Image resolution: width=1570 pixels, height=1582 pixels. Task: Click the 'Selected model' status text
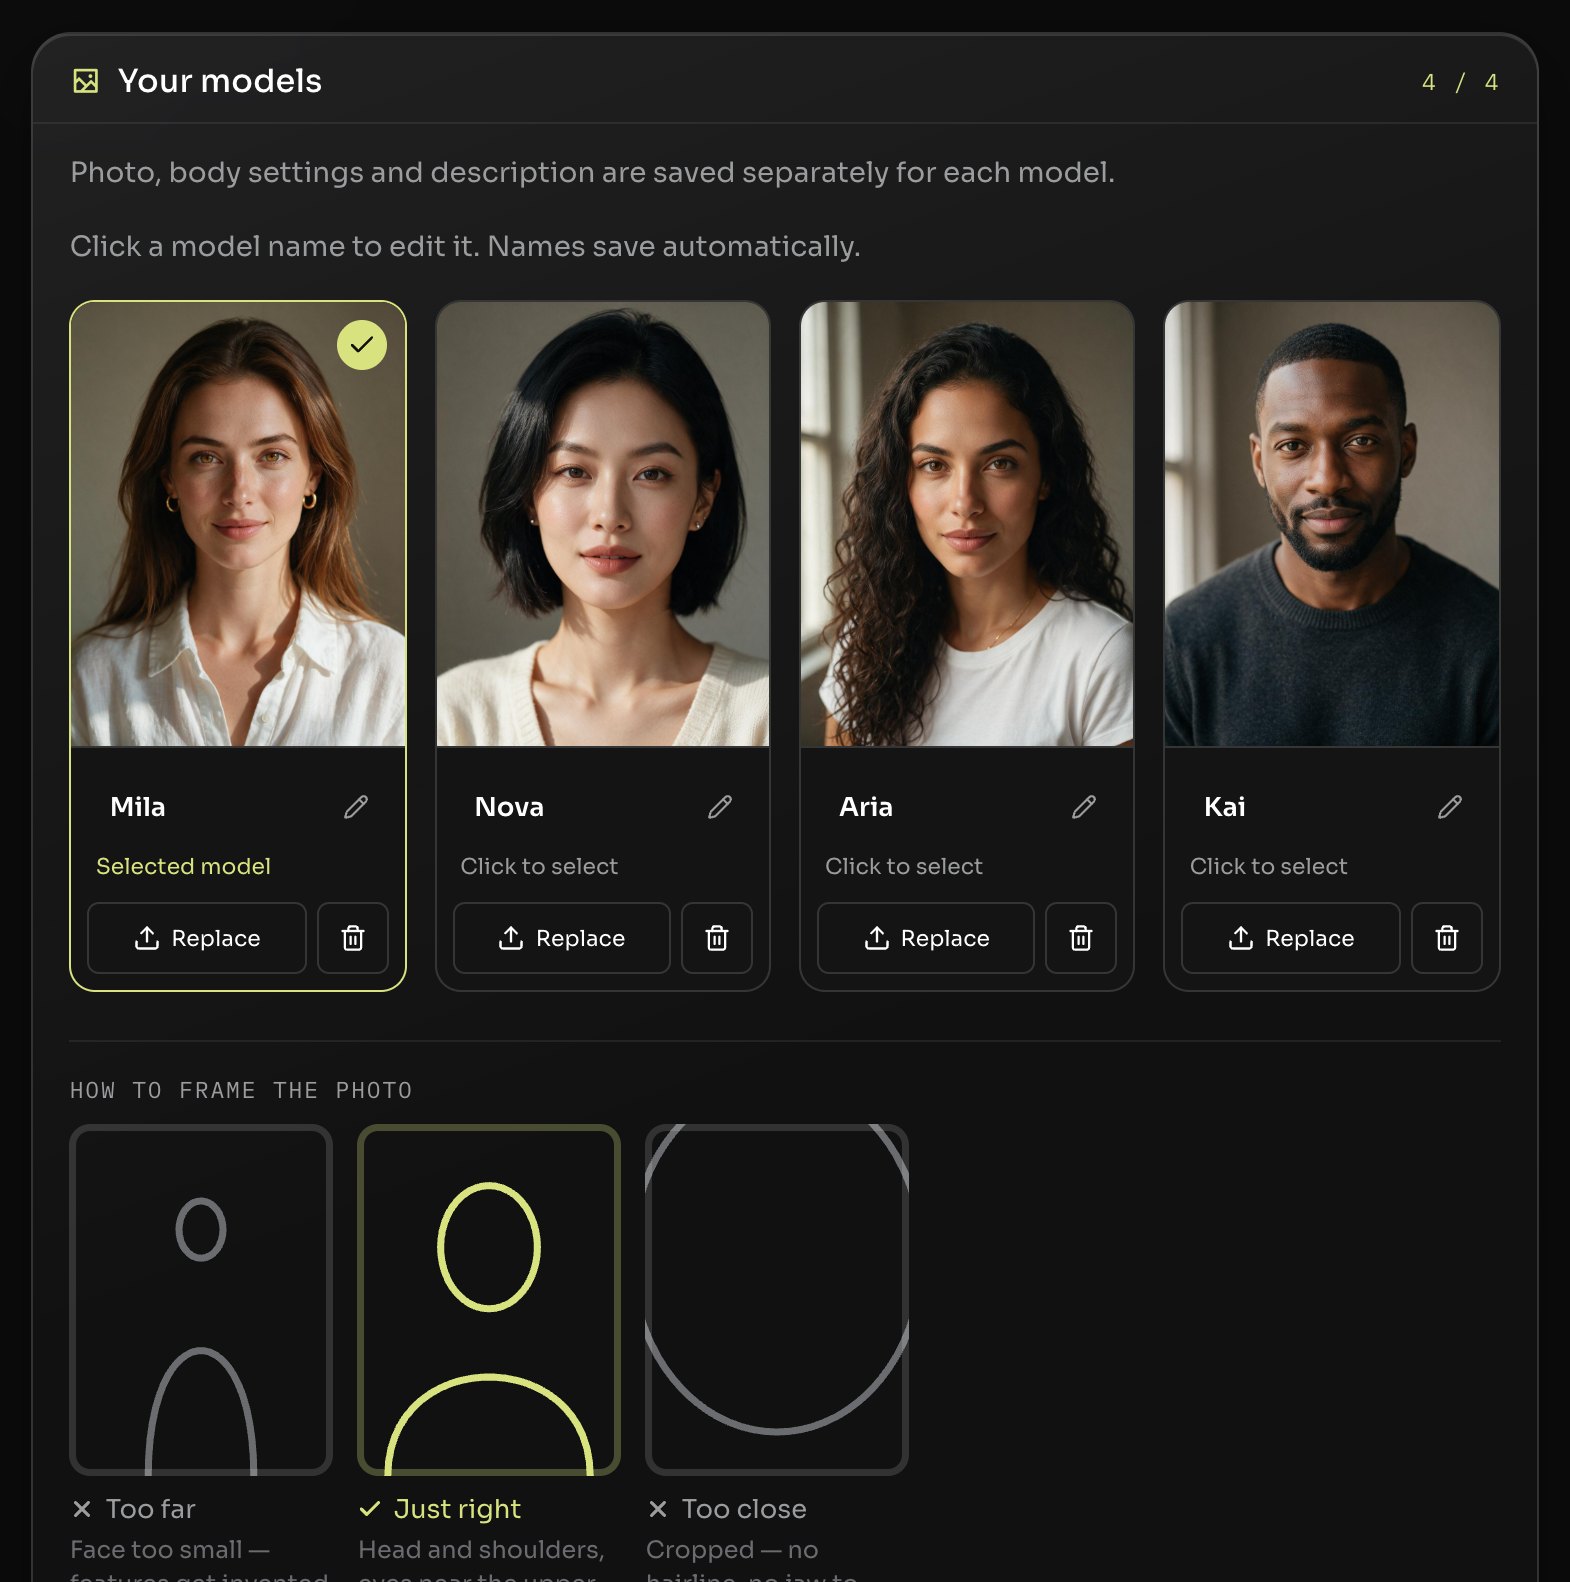(x=184, y=866)
